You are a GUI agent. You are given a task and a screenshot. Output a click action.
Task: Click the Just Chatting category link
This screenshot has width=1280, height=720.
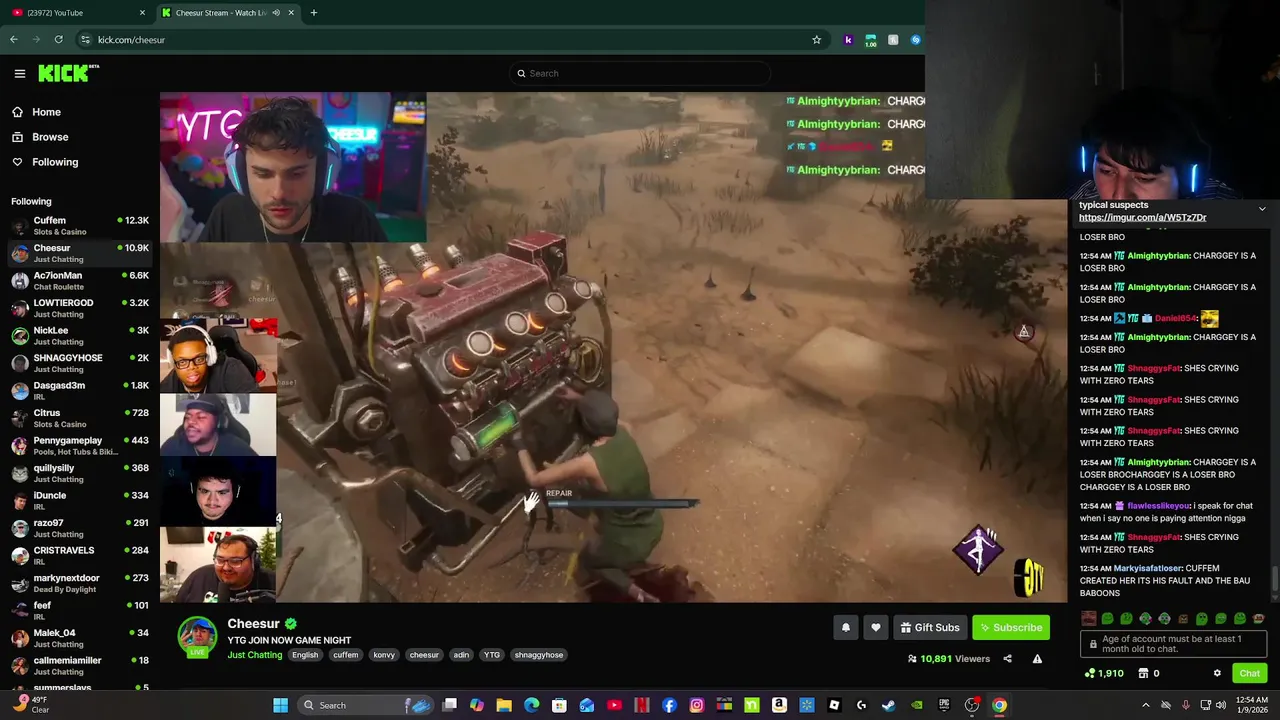pos(254,655)
